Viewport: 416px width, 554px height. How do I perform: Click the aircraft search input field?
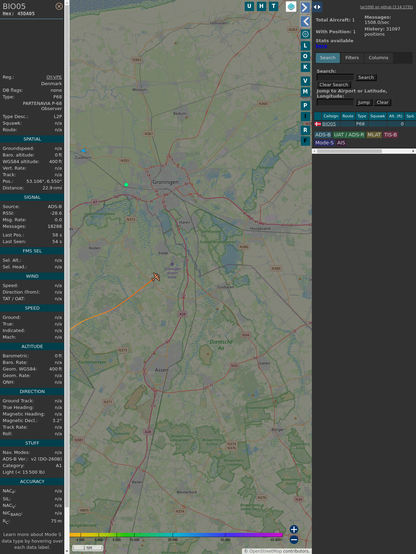(335, 77)
